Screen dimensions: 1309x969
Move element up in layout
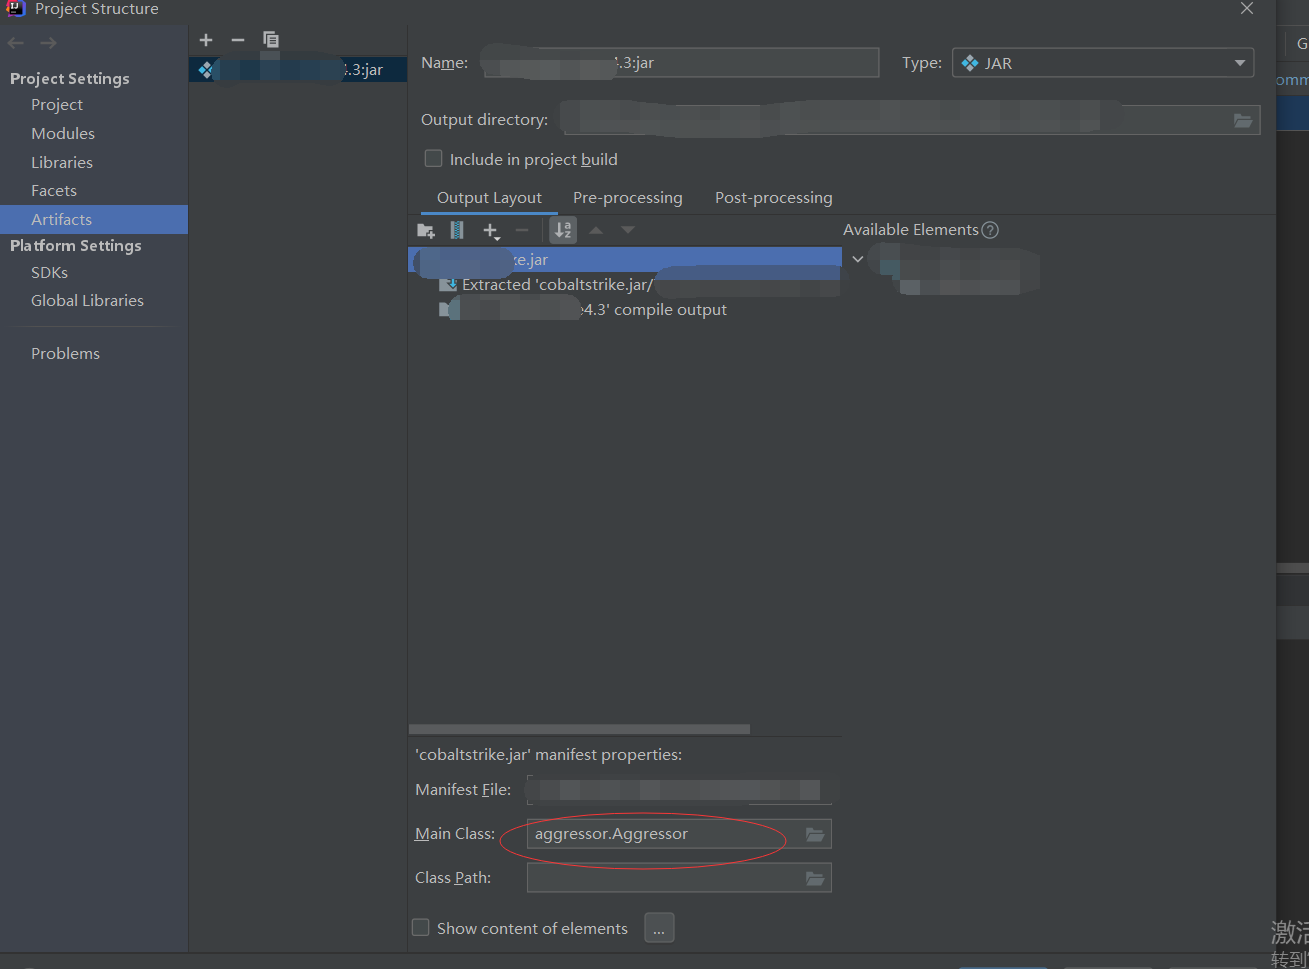pos(596,231)
